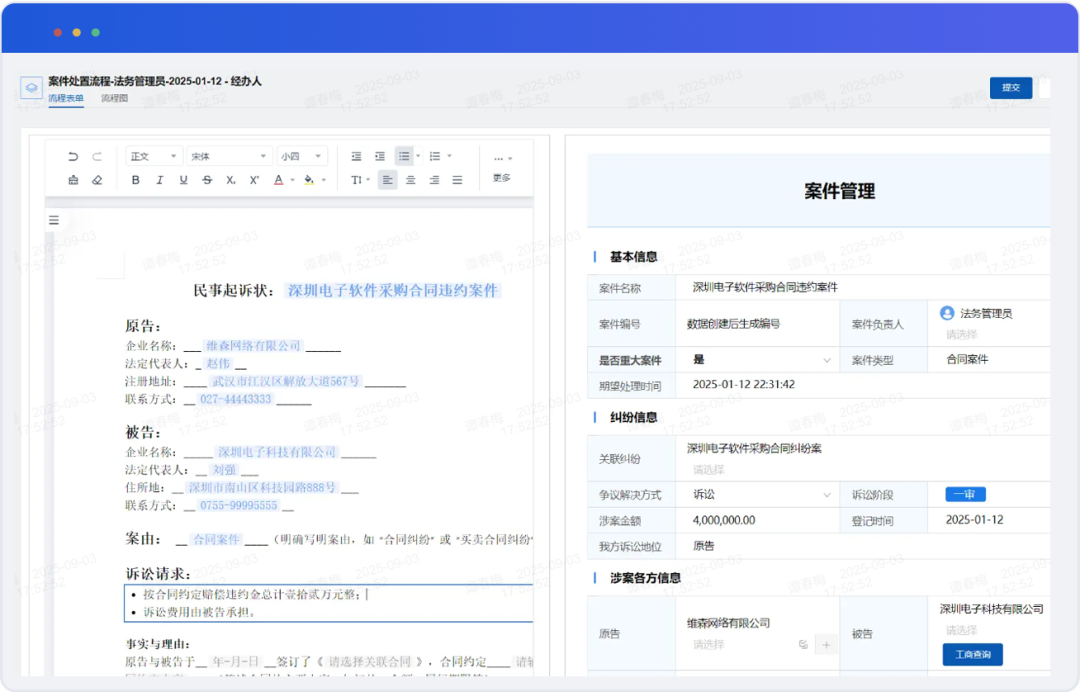Screen dimensions: 1080x692
Task: Align text to the right
Action: tap(434, 180)
